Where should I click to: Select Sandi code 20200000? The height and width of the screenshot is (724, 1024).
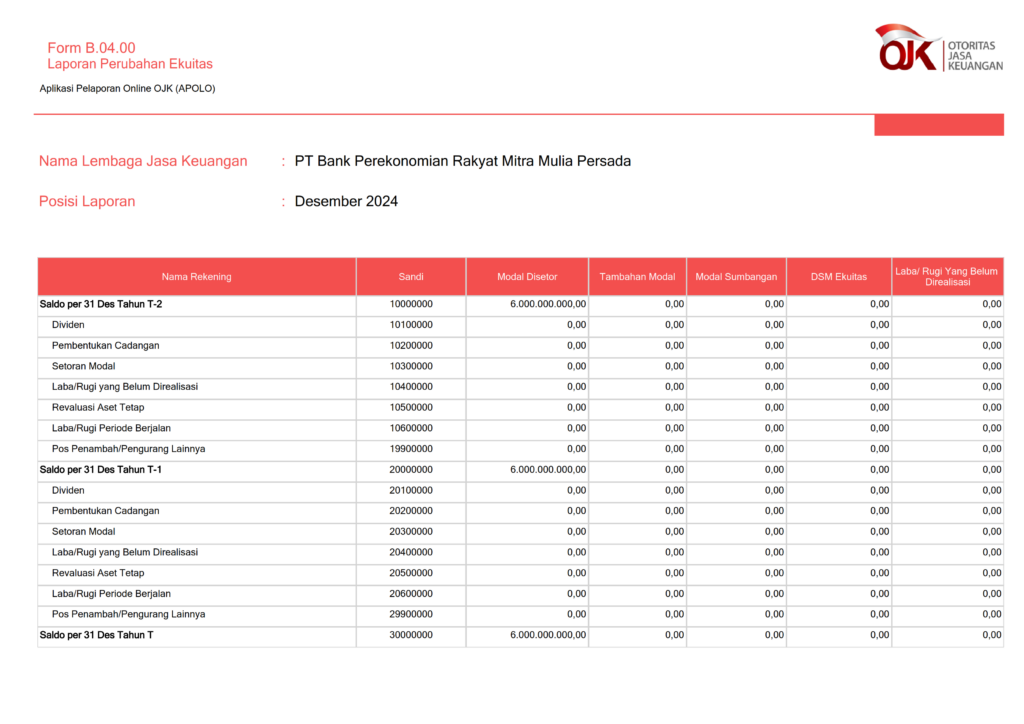(411, 511)
